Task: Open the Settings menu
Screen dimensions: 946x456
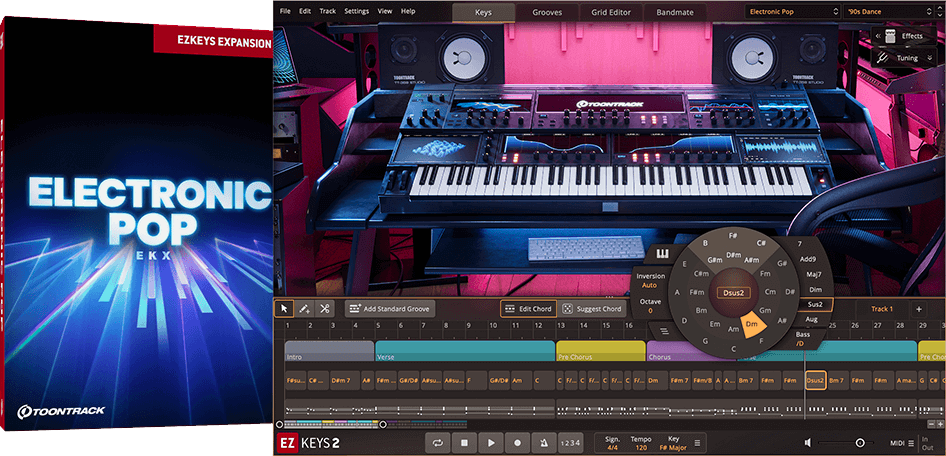Action: [x=357, y=11]
